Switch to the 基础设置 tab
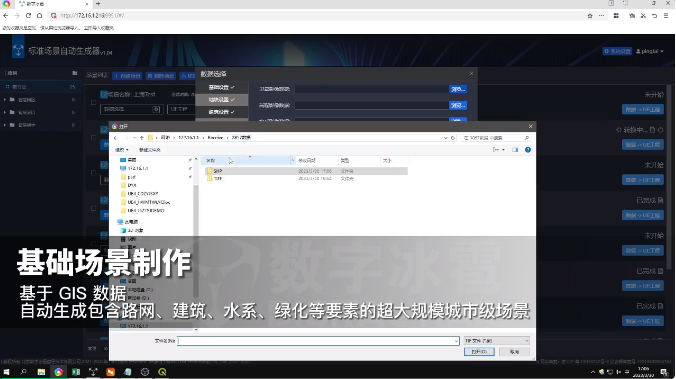The image size is (676, 379). click(222, 88)
